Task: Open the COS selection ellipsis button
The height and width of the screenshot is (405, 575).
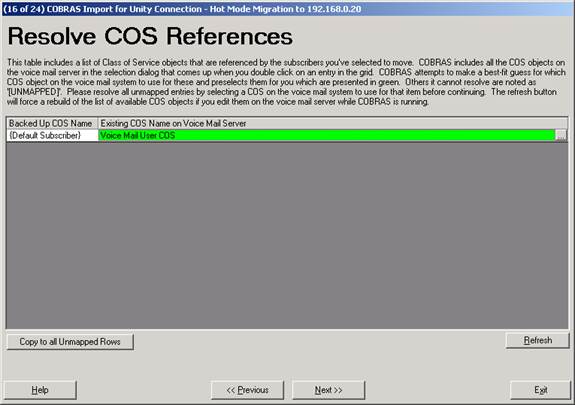Action: [x=561, y=135]
